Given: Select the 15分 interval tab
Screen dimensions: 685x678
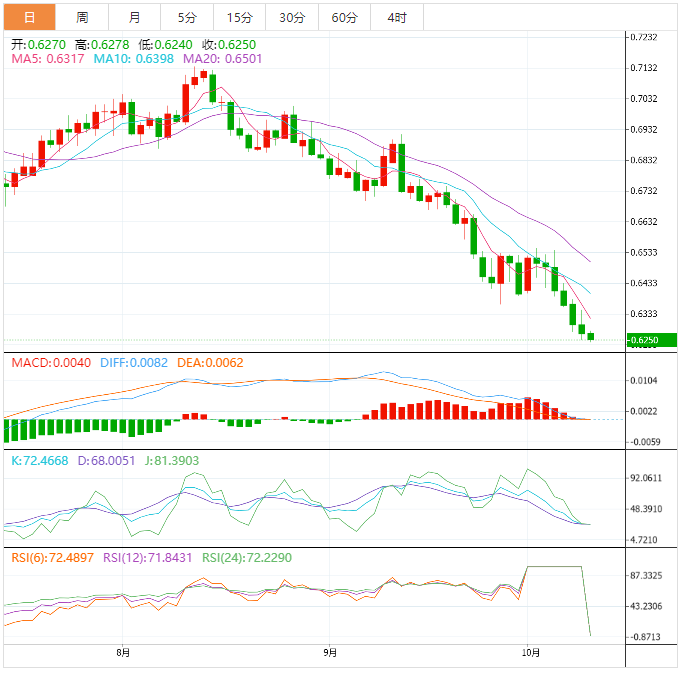Looking at the screenshot, I should point(240,17).
